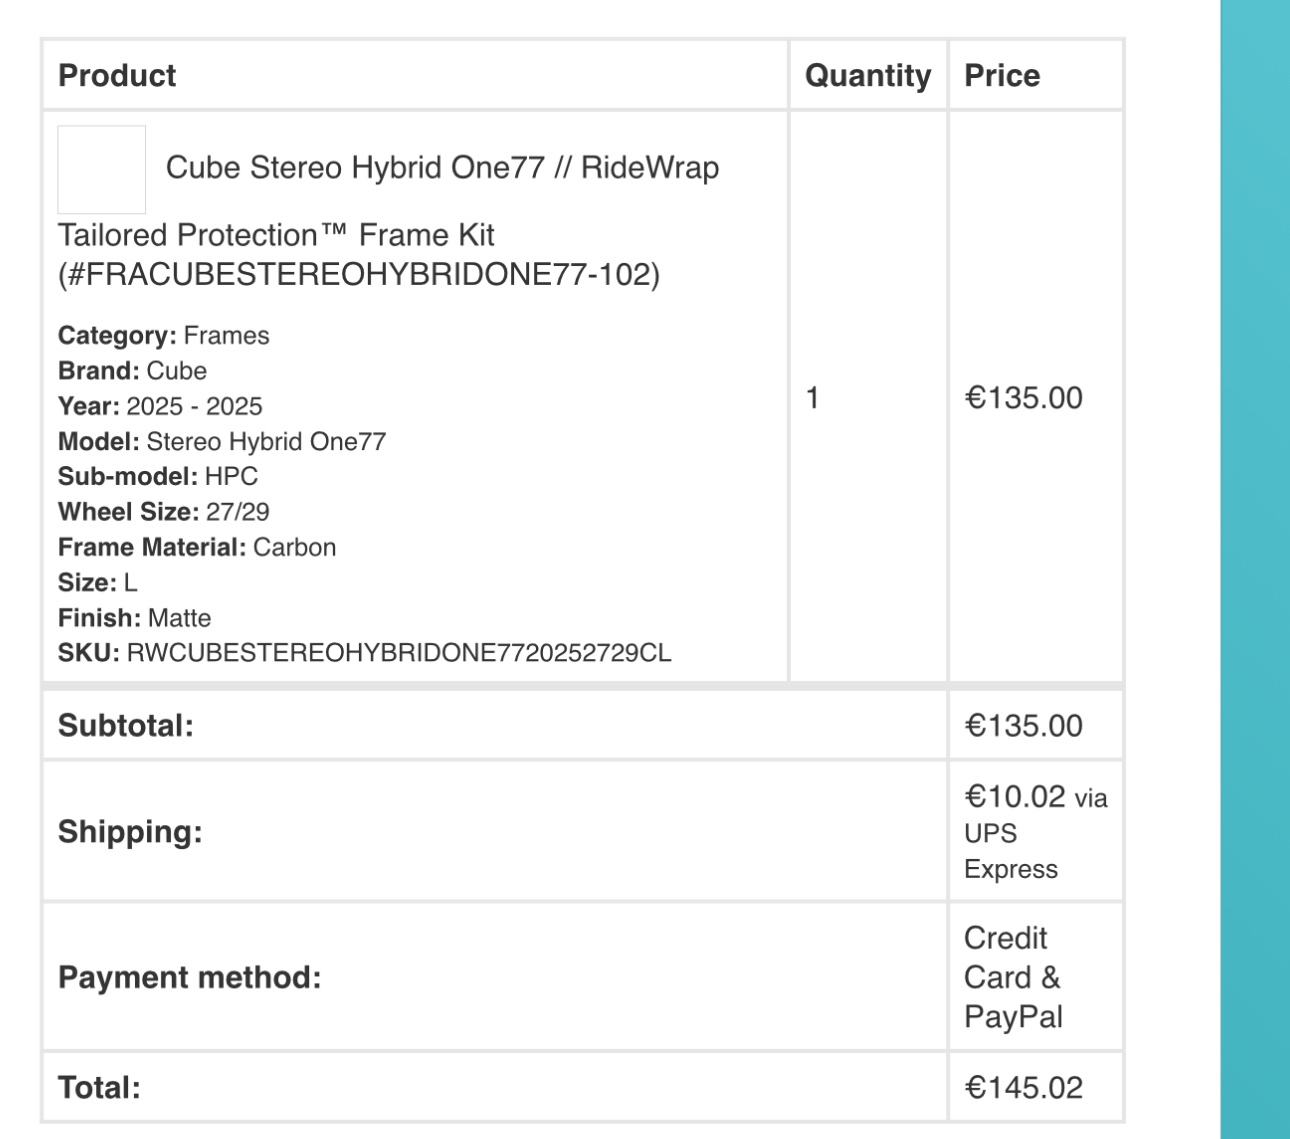Click the Product column header
Screen dimensions: 1290x1139
click(117, 75)
